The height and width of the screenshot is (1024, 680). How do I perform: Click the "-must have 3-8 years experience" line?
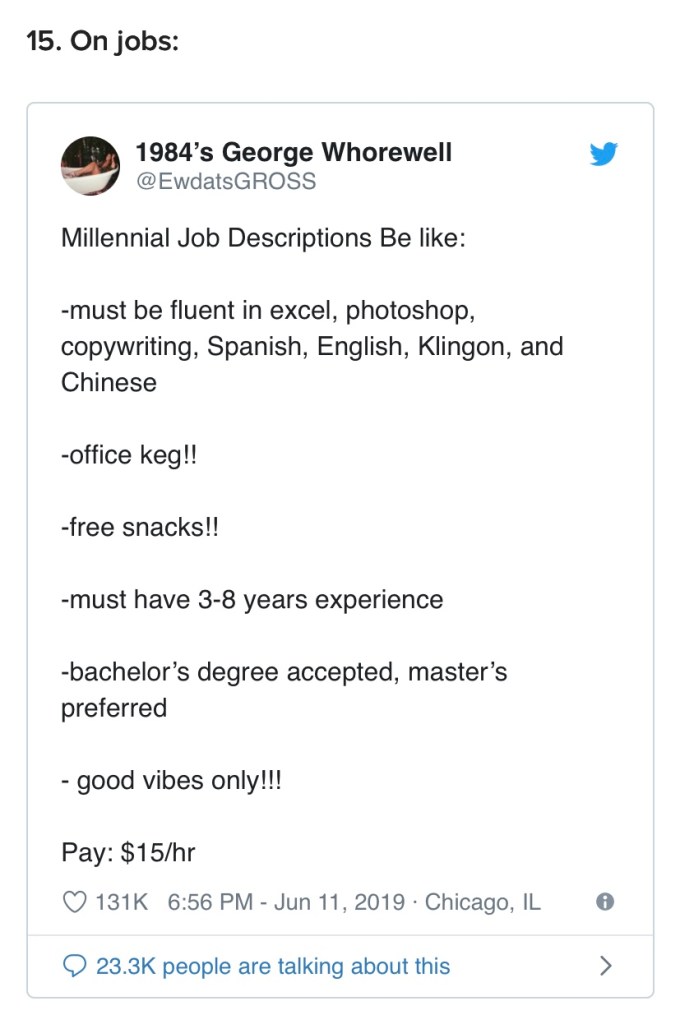pyautogui.click(x=251, y=599)
